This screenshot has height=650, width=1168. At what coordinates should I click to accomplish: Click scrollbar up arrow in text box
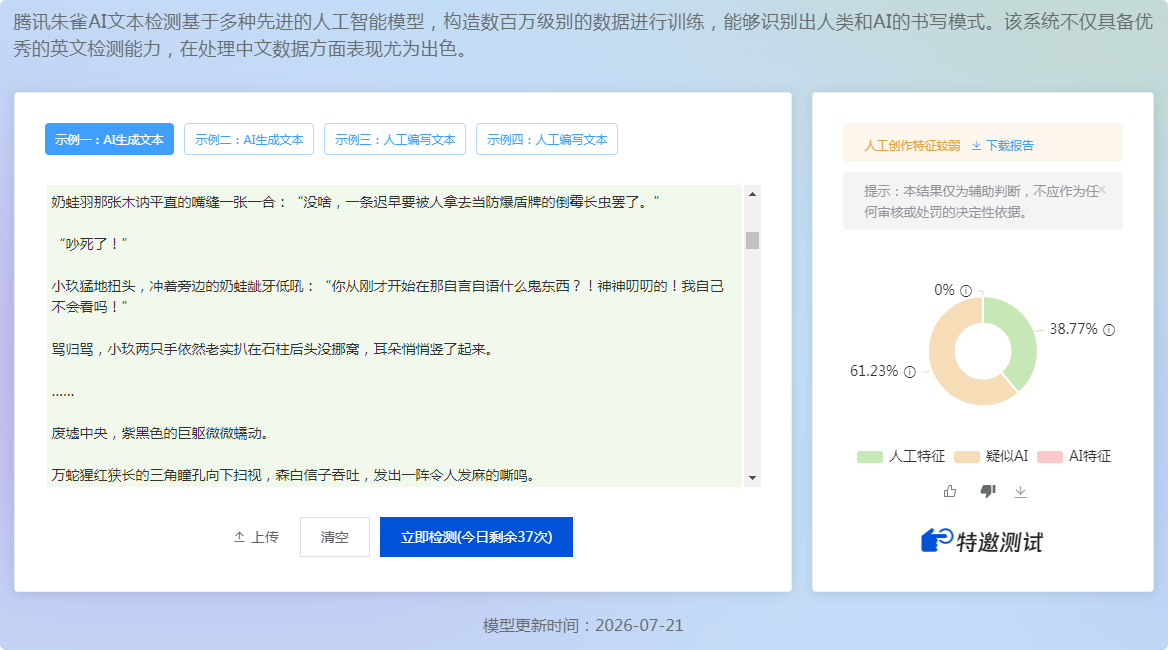[752, 194]
